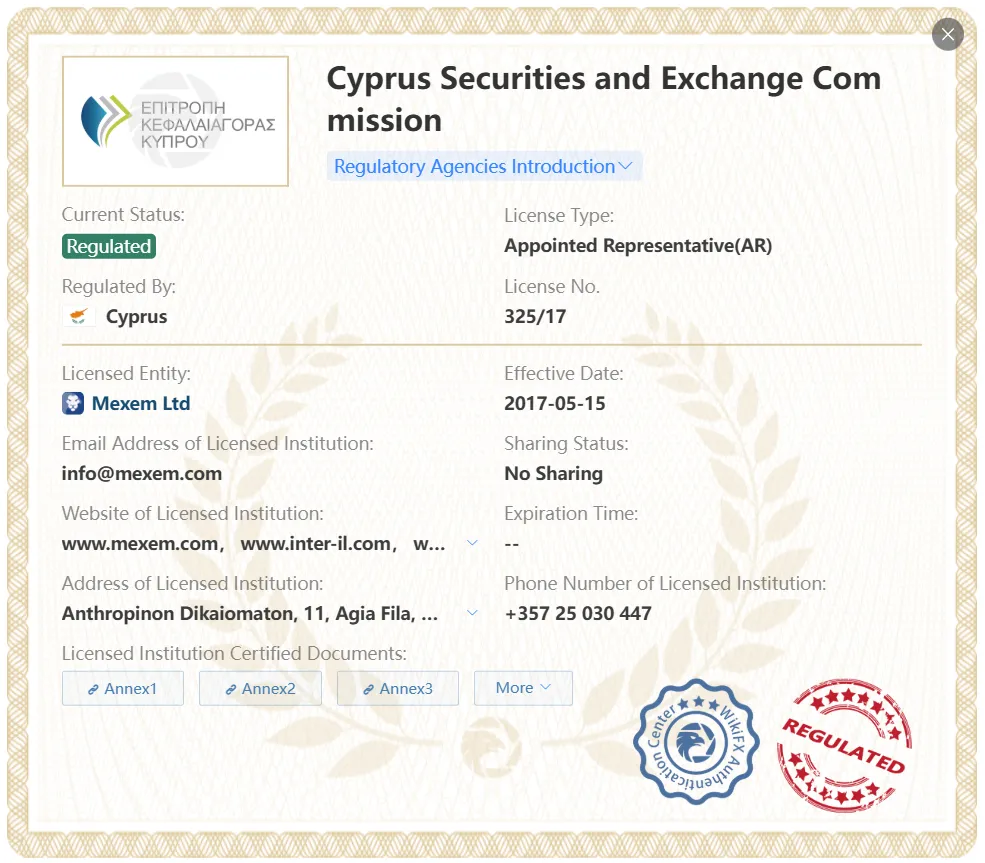Viewport: 985px width, 863px height.
Task: Close the license certificate popup
Action: tap(947, 34)
